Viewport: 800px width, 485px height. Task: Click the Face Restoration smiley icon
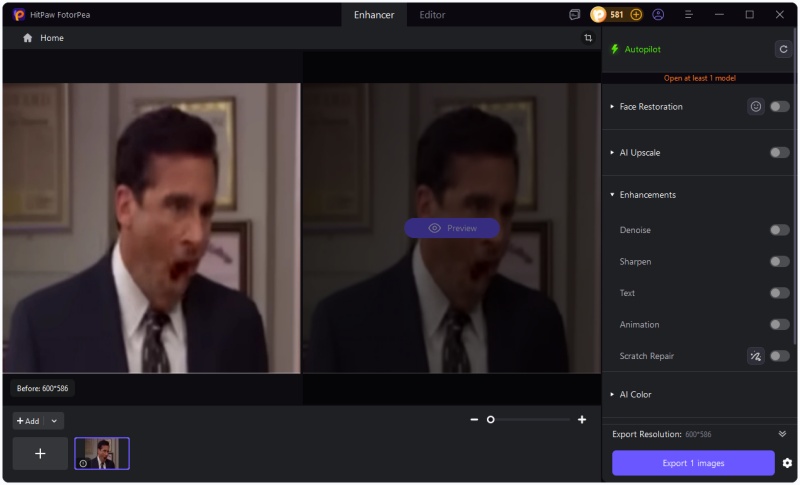(756, 106)
